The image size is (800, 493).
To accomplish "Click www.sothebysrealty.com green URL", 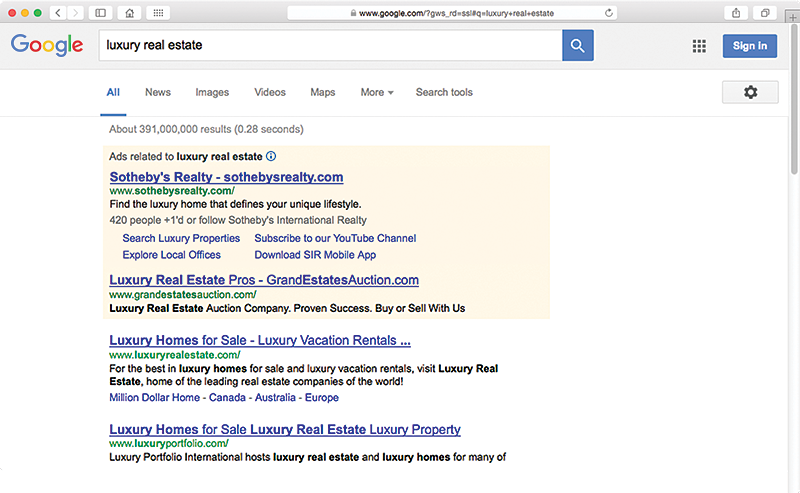I will tap(172, 191).
